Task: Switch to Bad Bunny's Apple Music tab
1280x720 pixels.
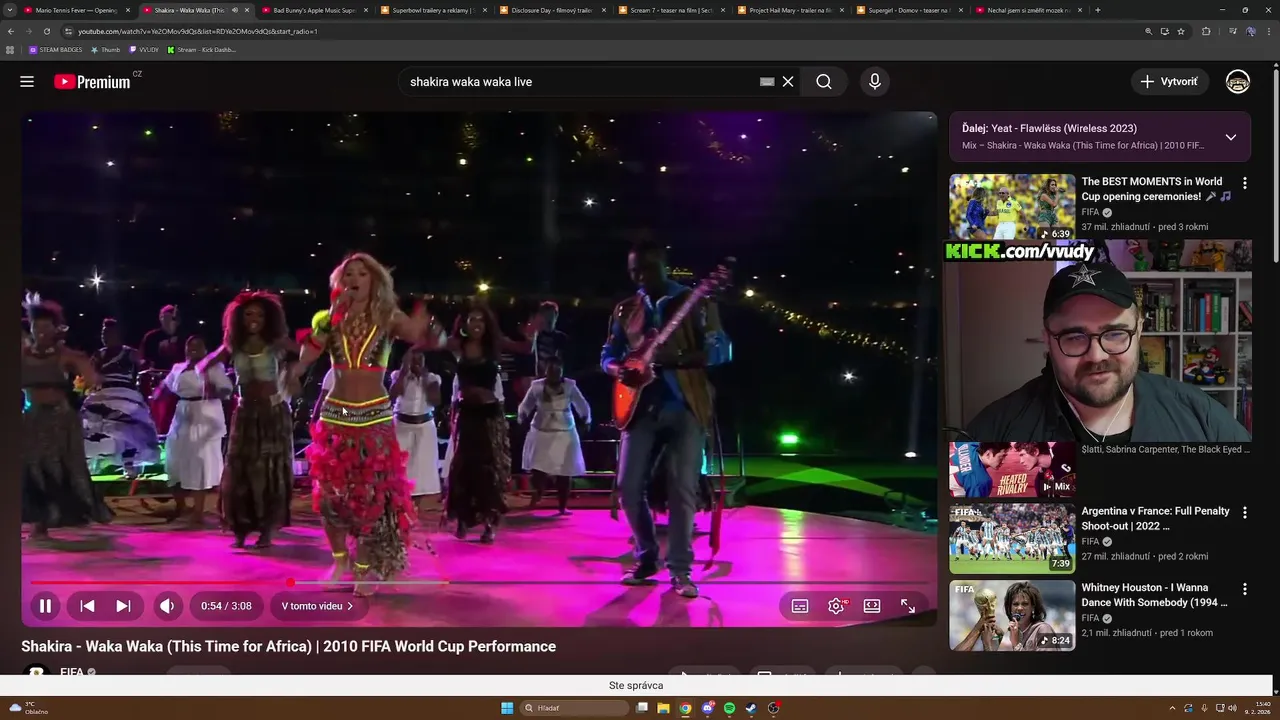Action: (x=315, y=10)
